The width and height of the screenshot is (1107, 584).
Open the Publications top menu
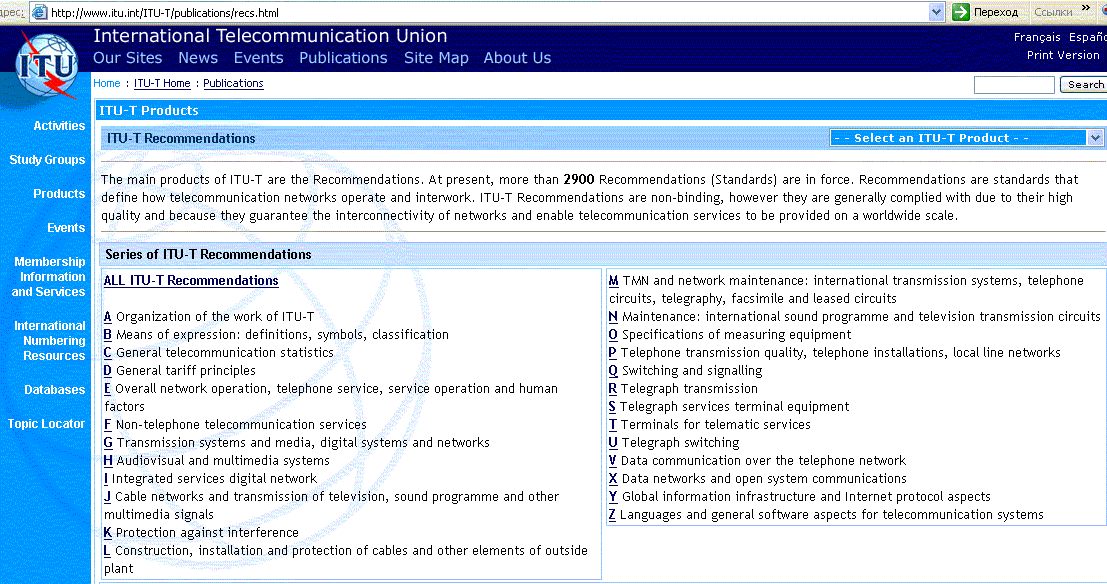[x=343, y=58]
